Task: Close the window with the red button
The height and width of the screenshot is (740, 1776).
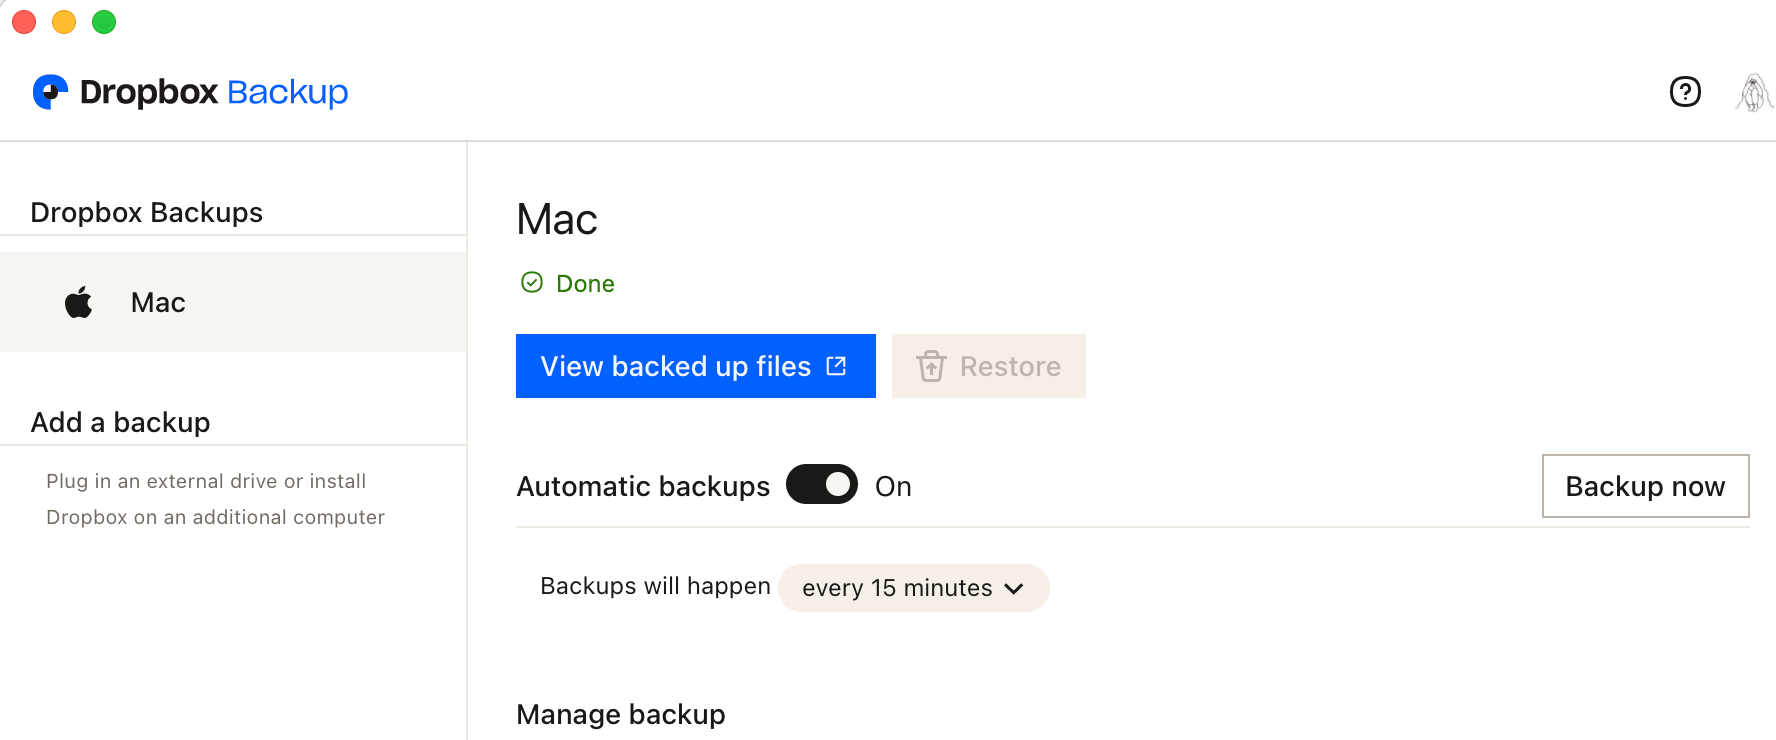Action: [x=24, y=22]
